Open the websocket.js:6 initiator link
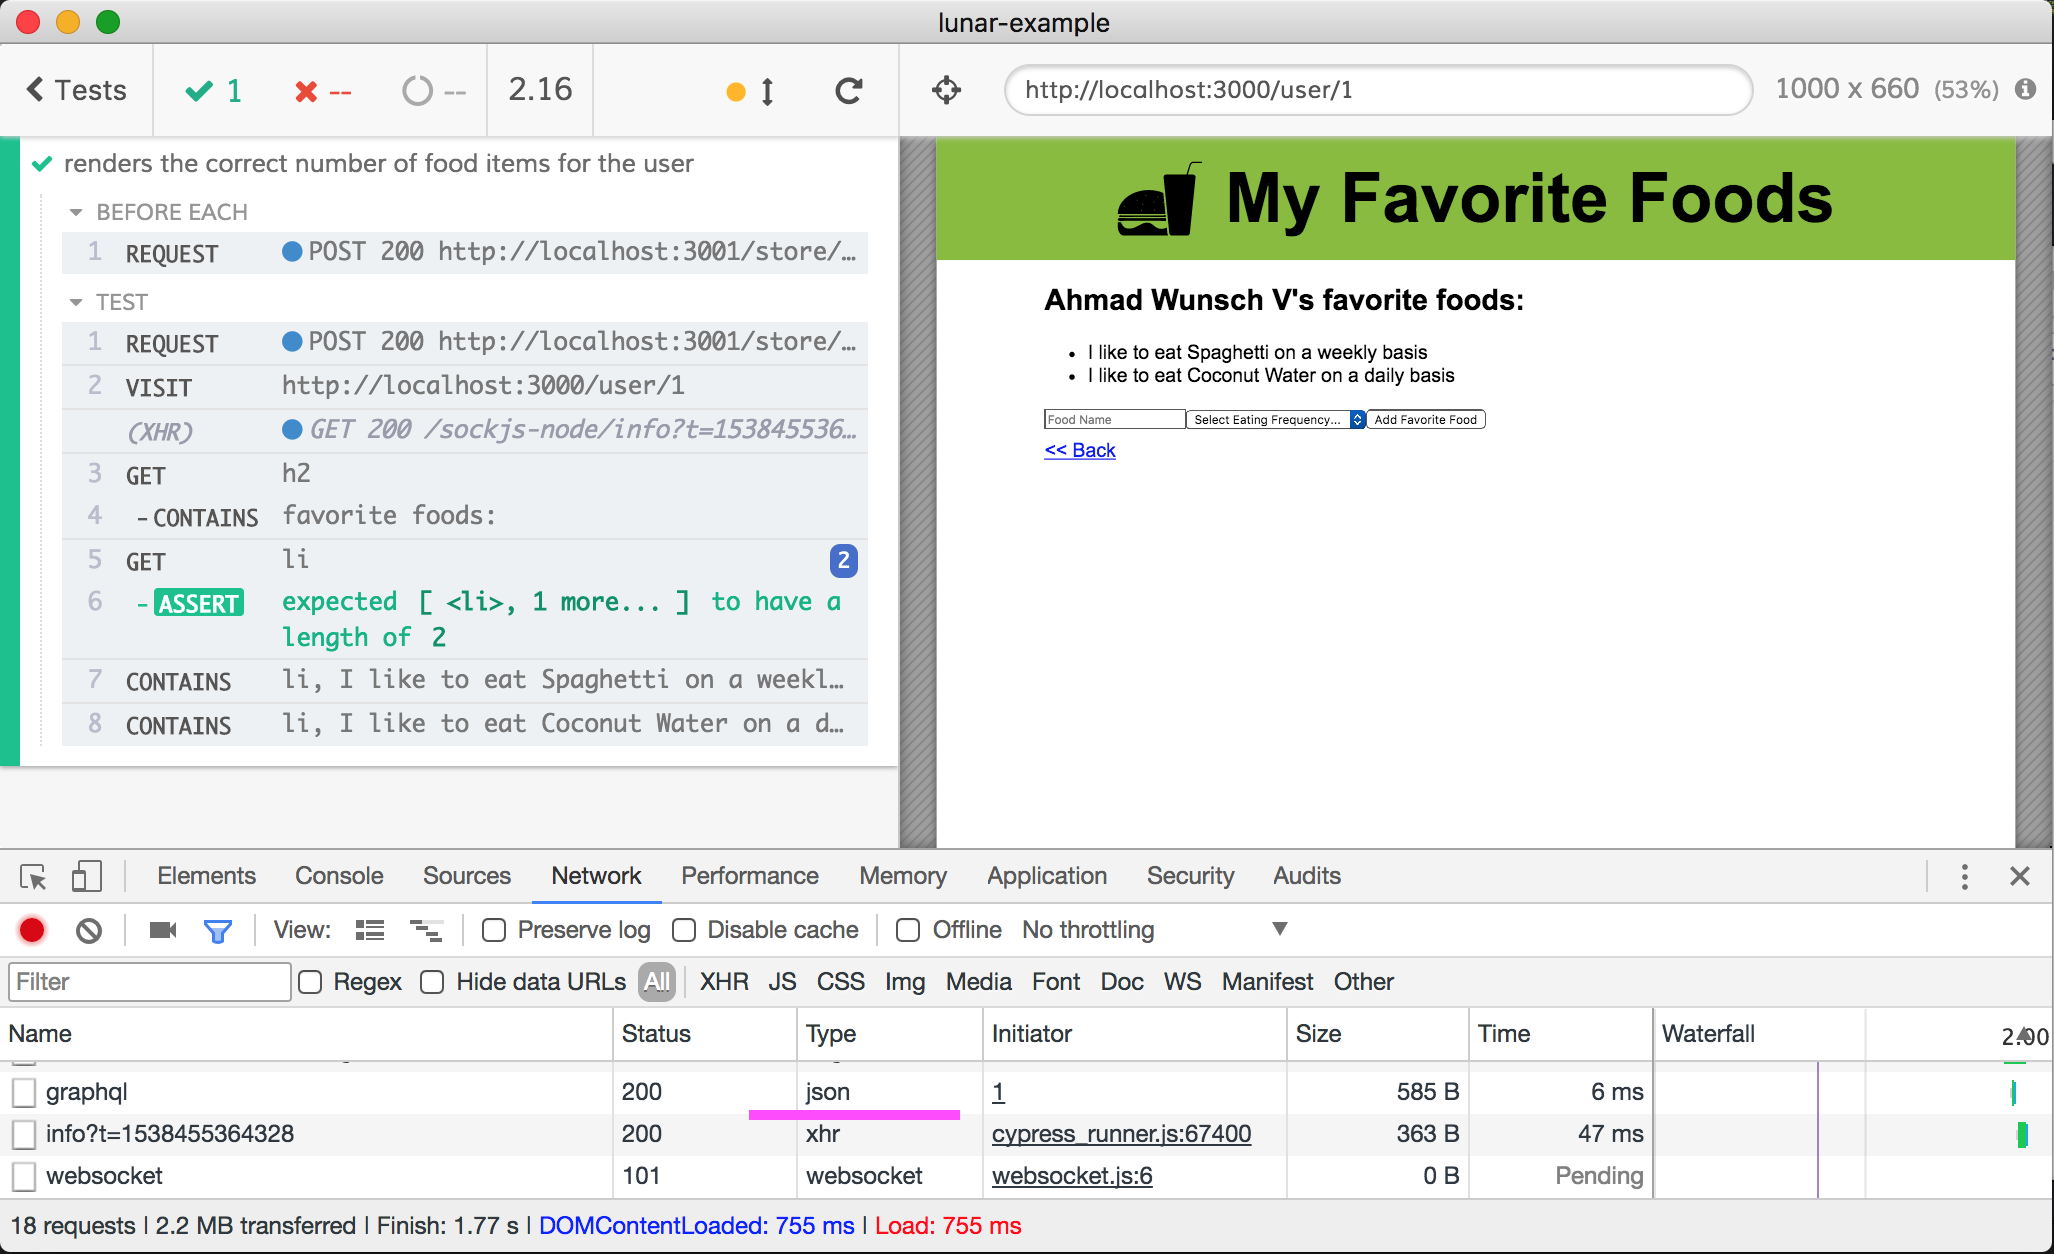Screen dimensions: 2054x1254 [x=1072, y=1176]
